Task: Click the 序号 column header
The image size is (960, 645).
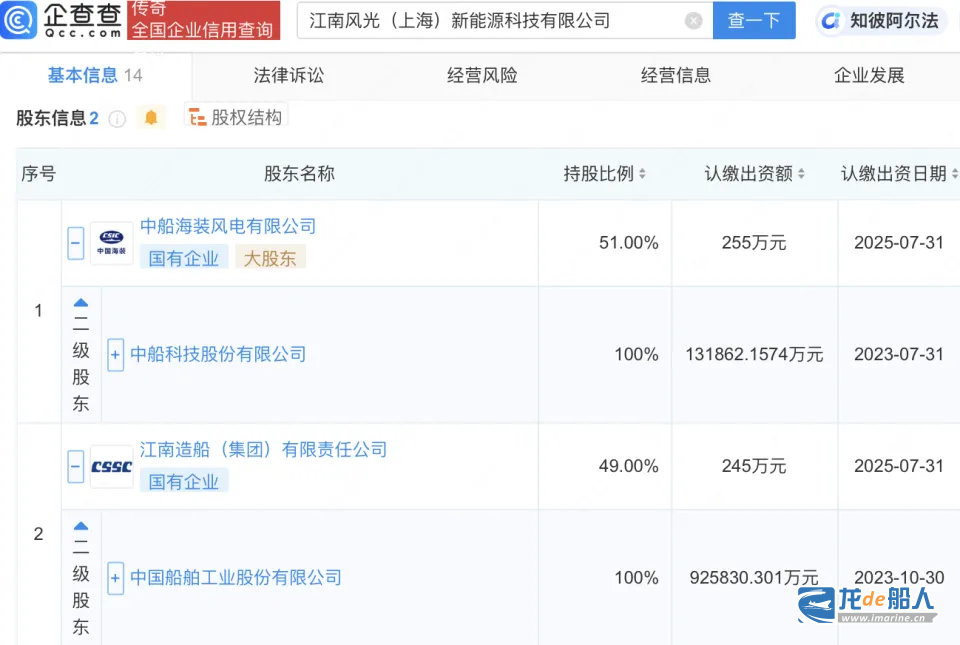Action: (x=39, y=174)
